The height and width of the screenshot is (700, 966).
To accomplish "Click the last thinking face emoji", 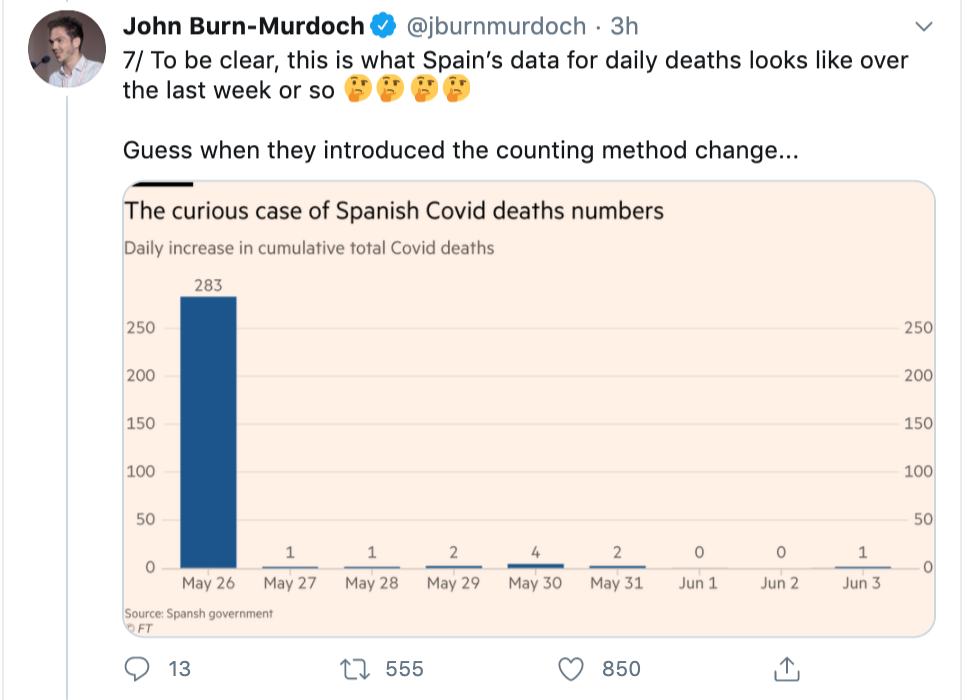I will [x=458, y=92].
